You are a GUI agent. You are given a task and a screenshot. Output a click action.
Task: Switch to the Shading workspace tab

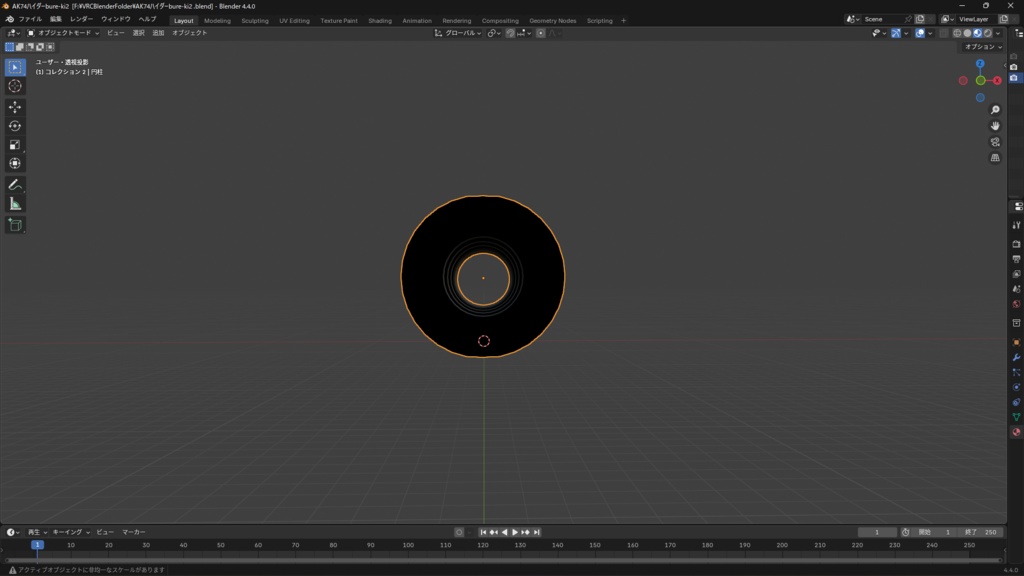(x=380, y=21)
